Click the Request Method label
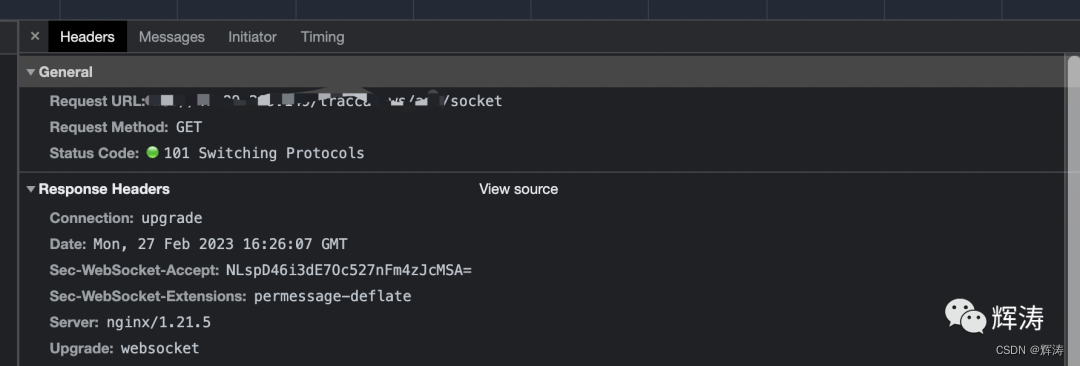The width and height of the screenshot is (1080, 366). pyautogui.click(x=109, y=127)
